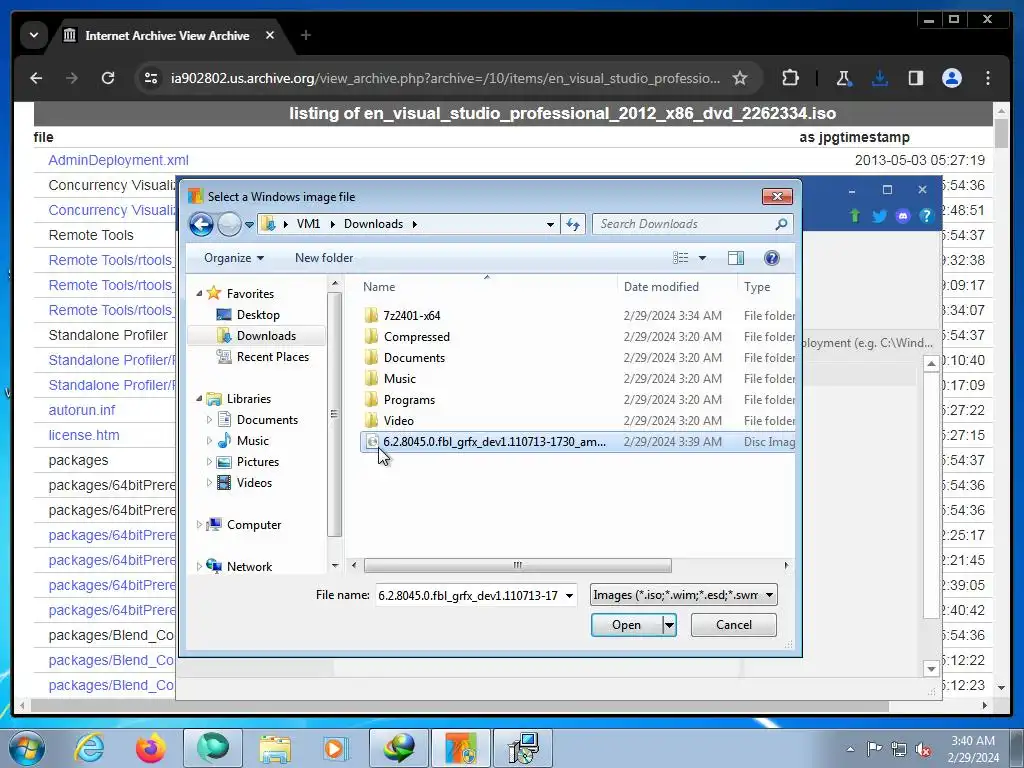The width and height of the screenshot is (1024, 768).
Task: Expand the Network tree node
Action: (x=199, y=566)
